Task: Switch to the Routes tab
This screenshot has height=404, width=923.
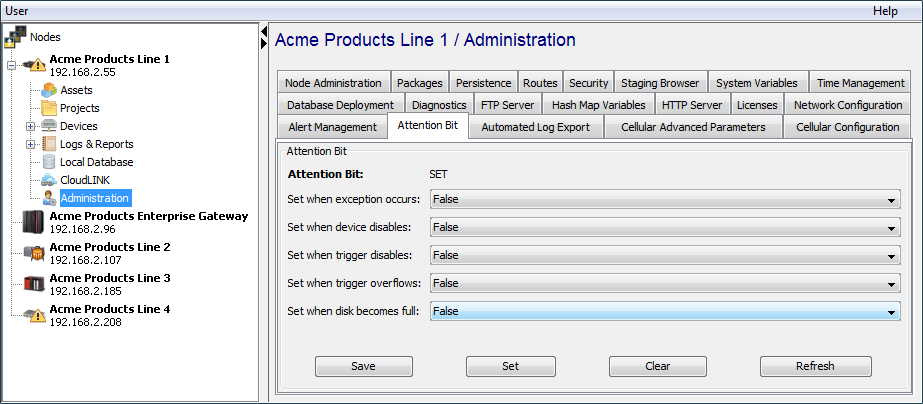Action: point(540,83)
